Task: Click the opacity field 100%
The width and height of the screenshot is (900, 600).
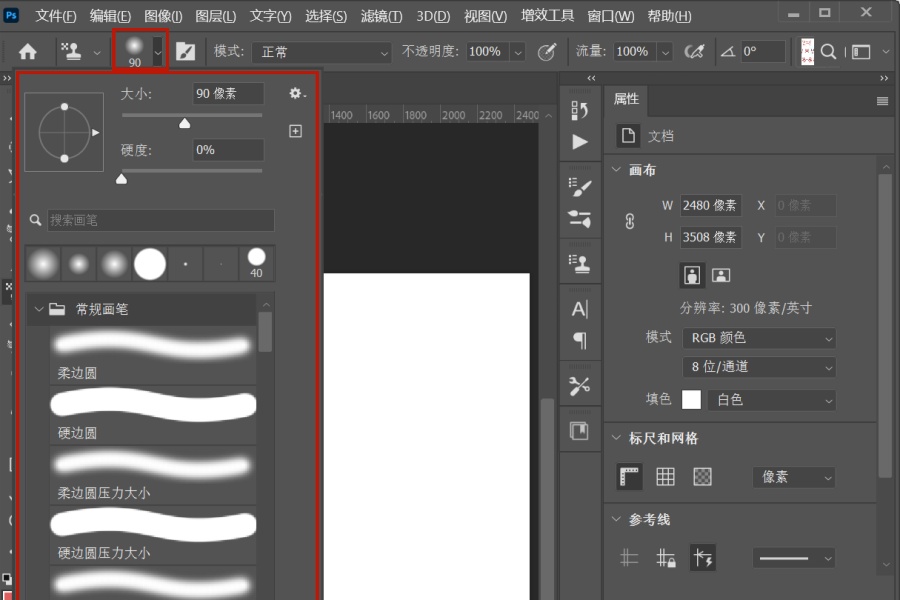Action: (487, 52)
